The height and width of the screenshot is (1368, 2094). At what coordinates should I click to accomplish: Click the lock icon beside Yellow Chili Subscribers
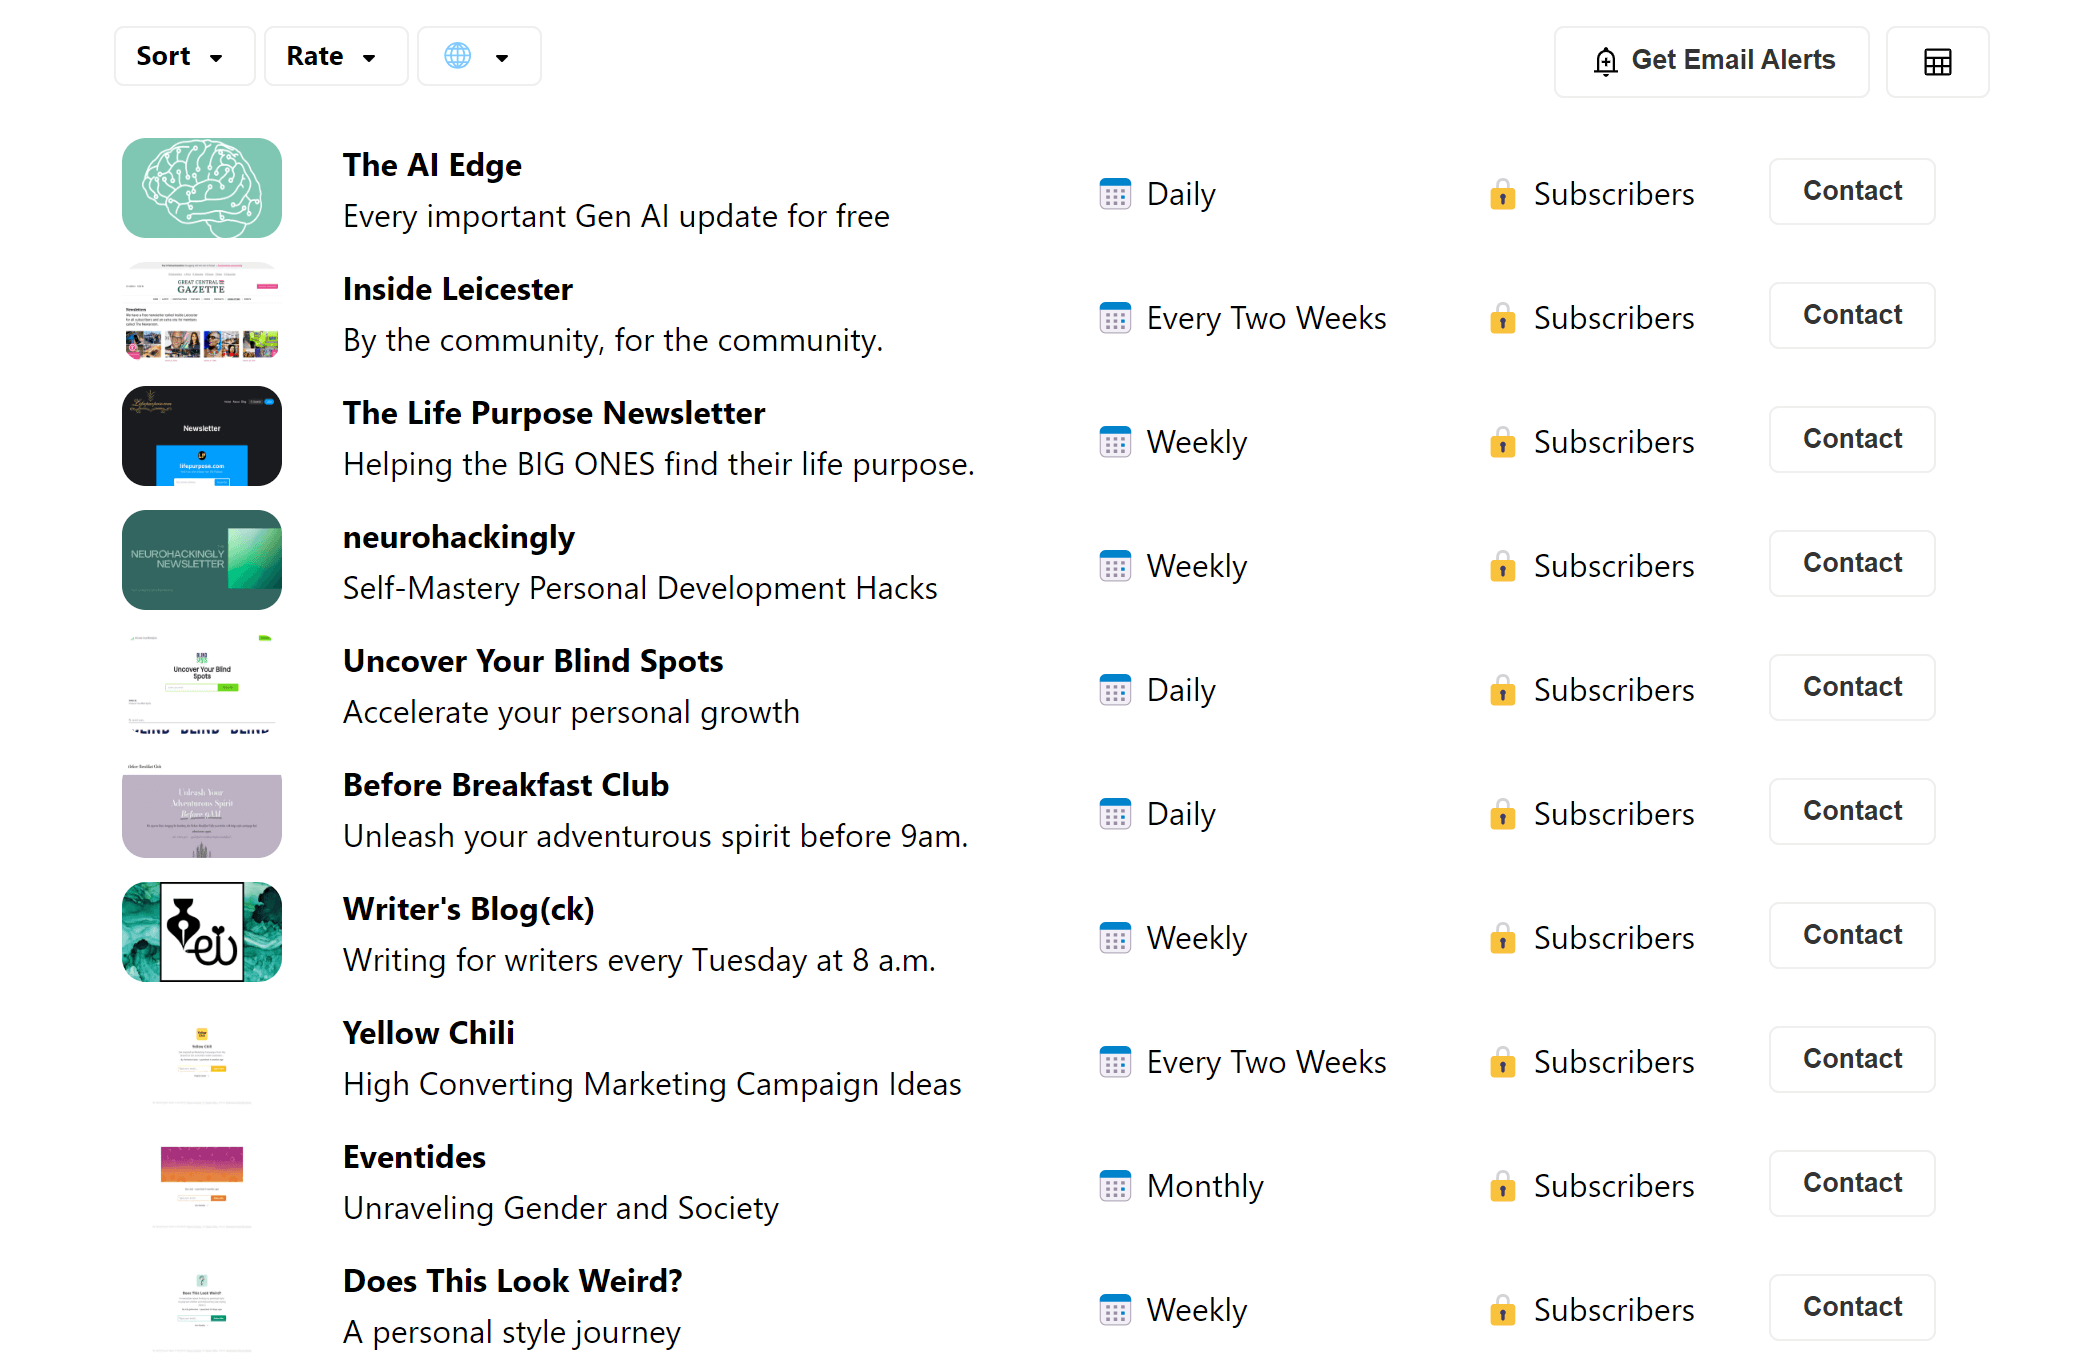click(1501, 1063)
